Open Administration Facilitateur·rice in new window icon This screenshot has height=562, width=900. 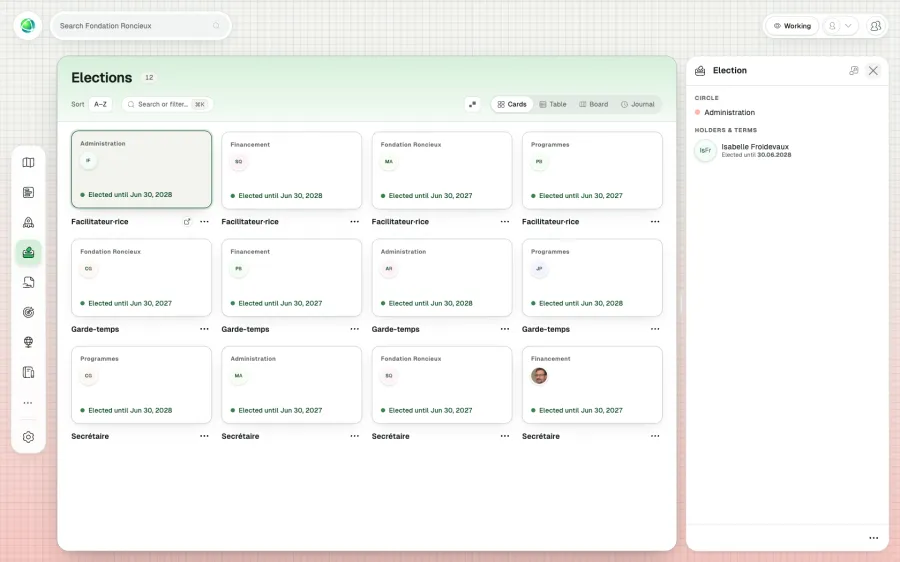(x=187, y=222)
